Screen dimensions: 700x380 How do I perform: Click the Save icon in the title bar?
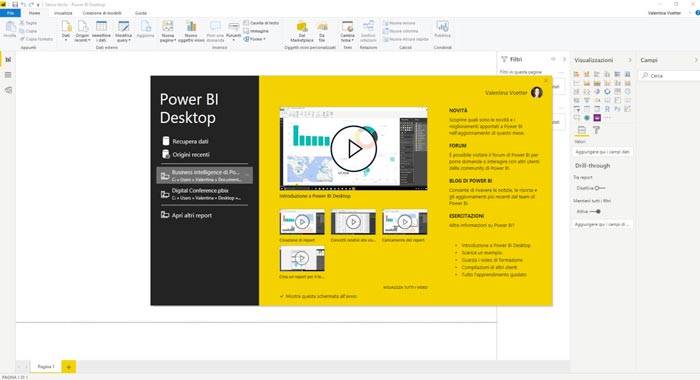(x=15, y=4)
